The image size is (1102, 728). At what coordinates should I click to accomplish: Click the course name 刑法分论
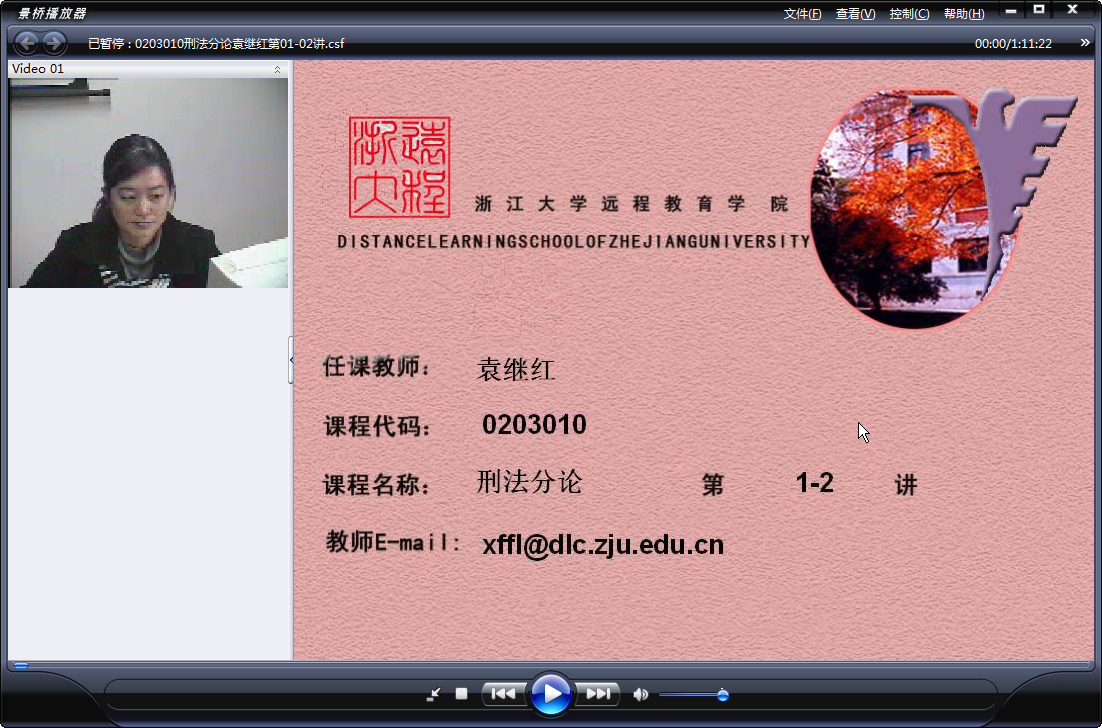[529, 482]
